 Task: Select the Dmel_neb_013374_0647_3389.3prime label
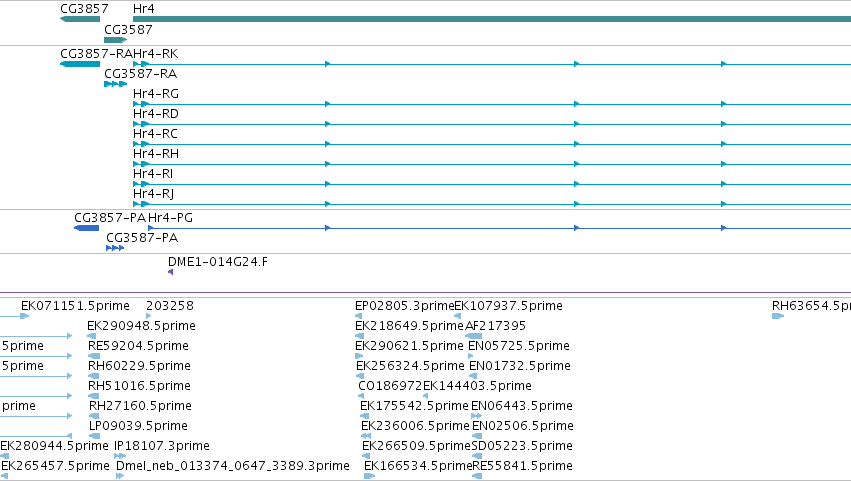233,466
